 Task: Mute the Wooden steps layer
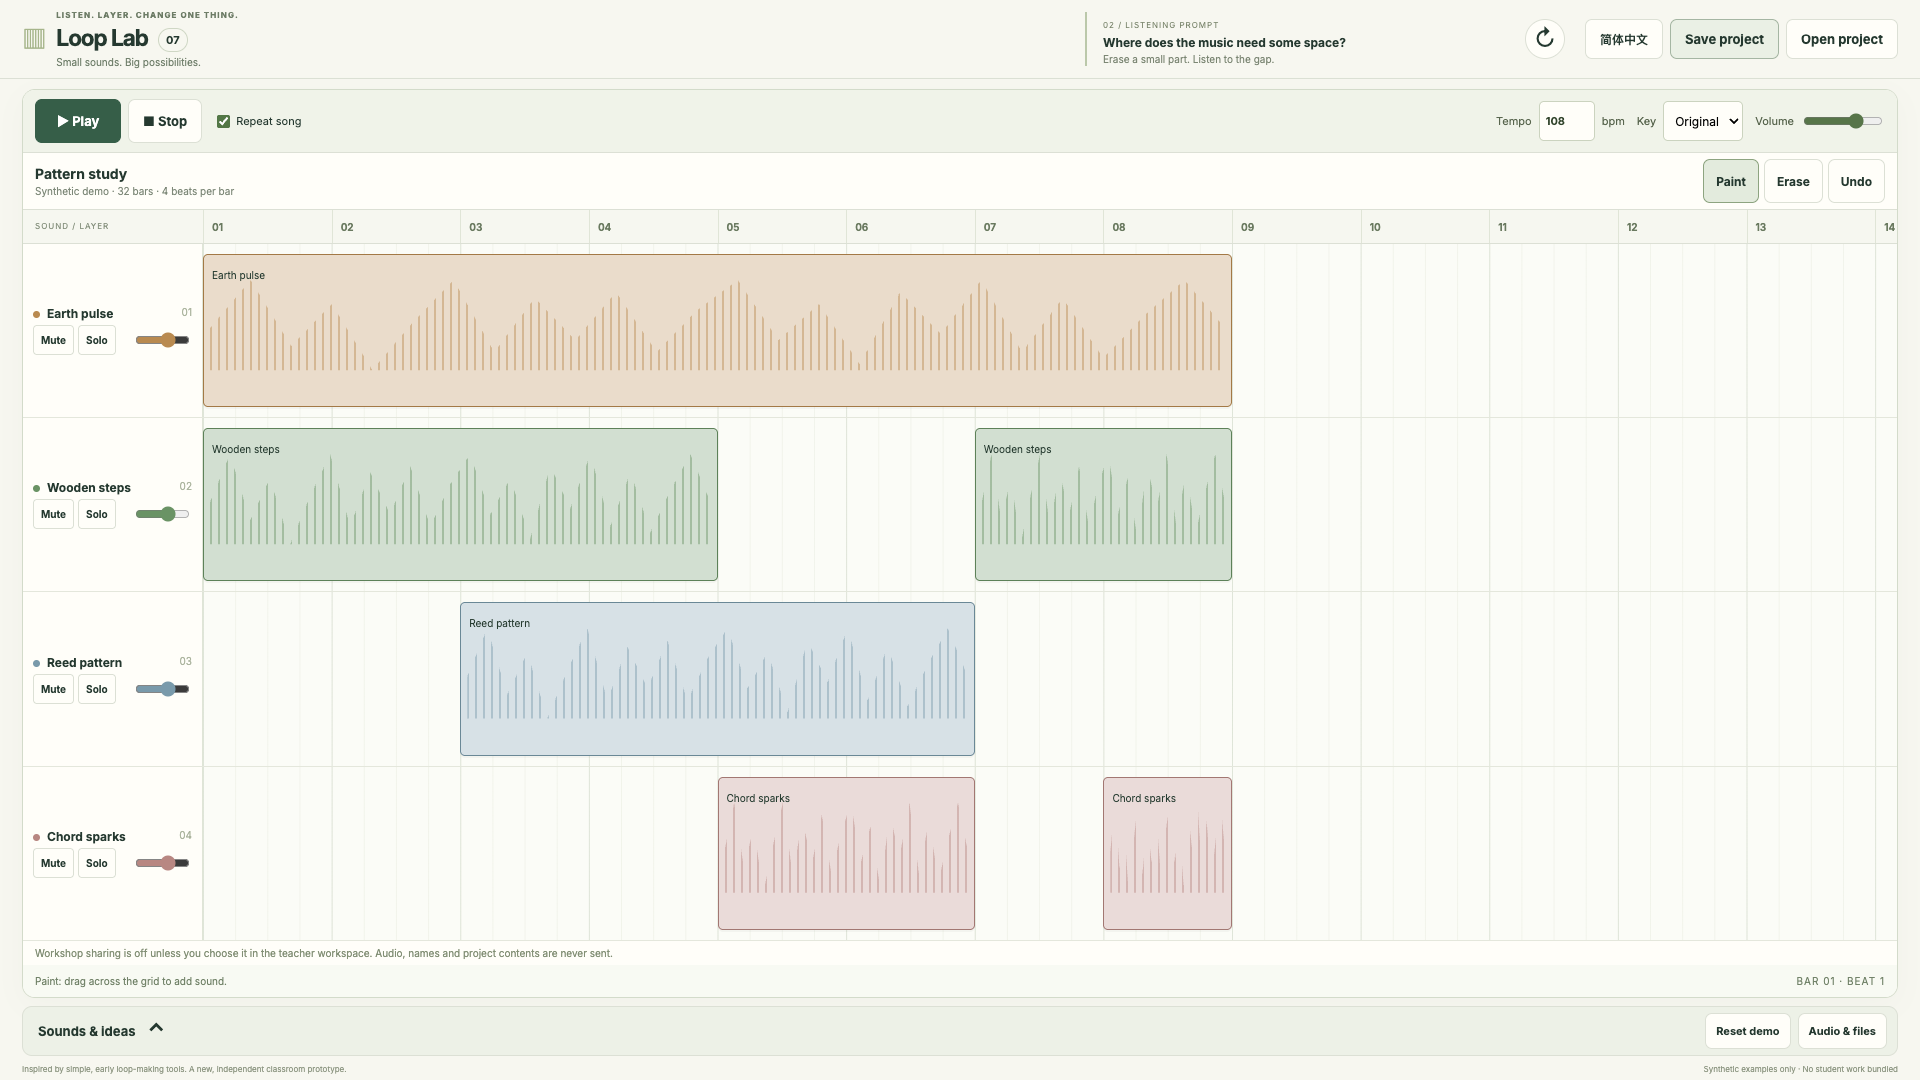coord(53,514)
